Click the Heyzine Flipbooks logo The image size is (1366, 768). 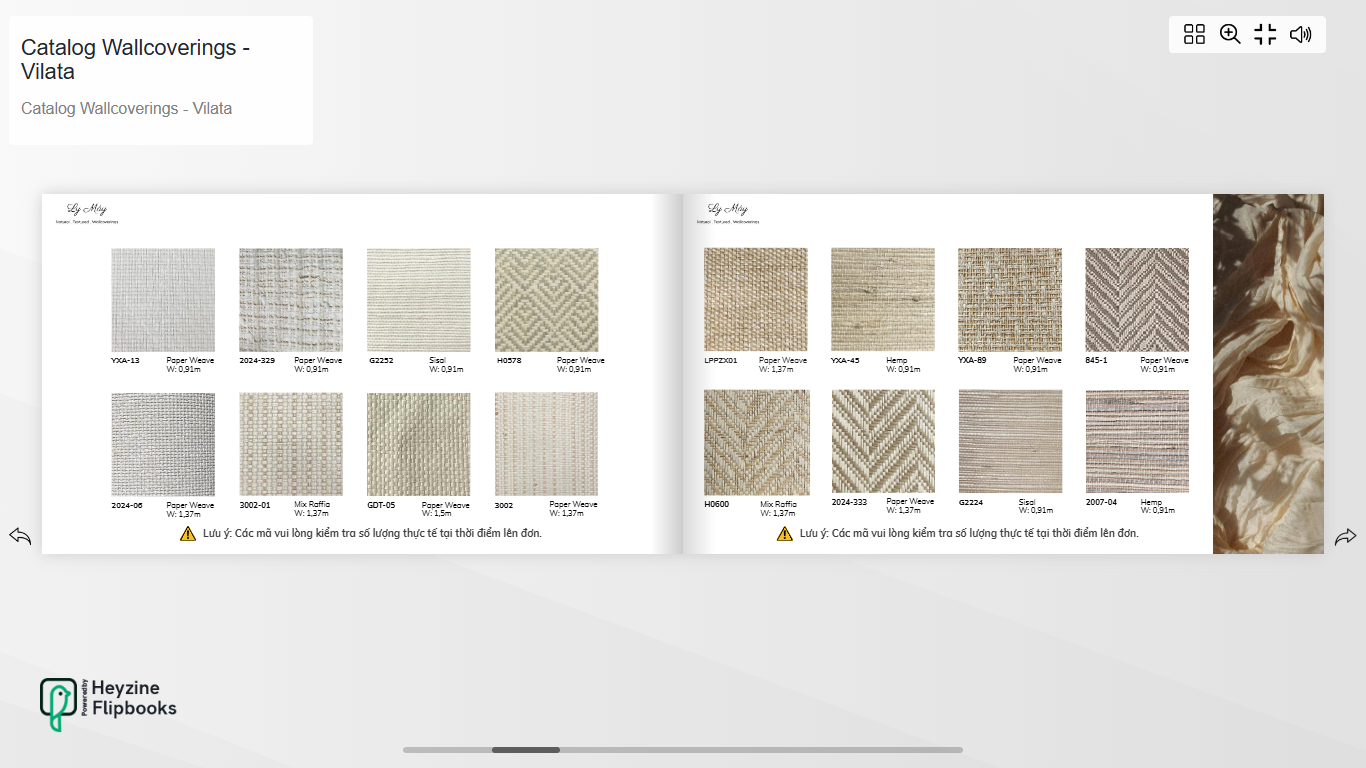tap(108, 704)
